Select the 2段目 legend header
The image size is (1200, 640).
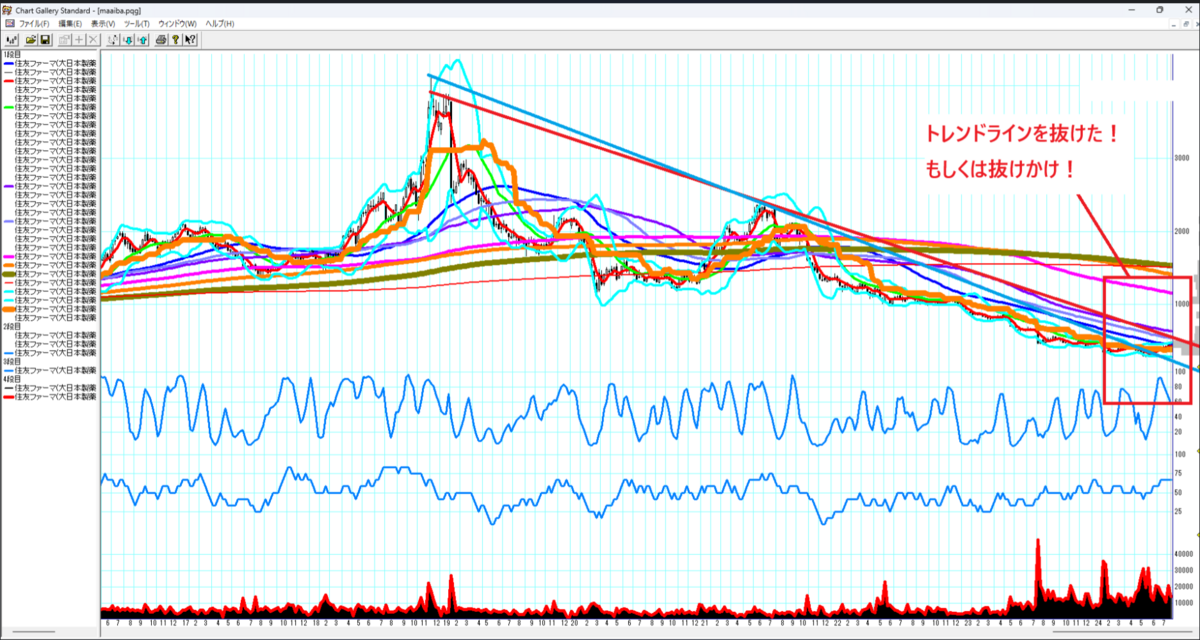[x=14, y=326]
